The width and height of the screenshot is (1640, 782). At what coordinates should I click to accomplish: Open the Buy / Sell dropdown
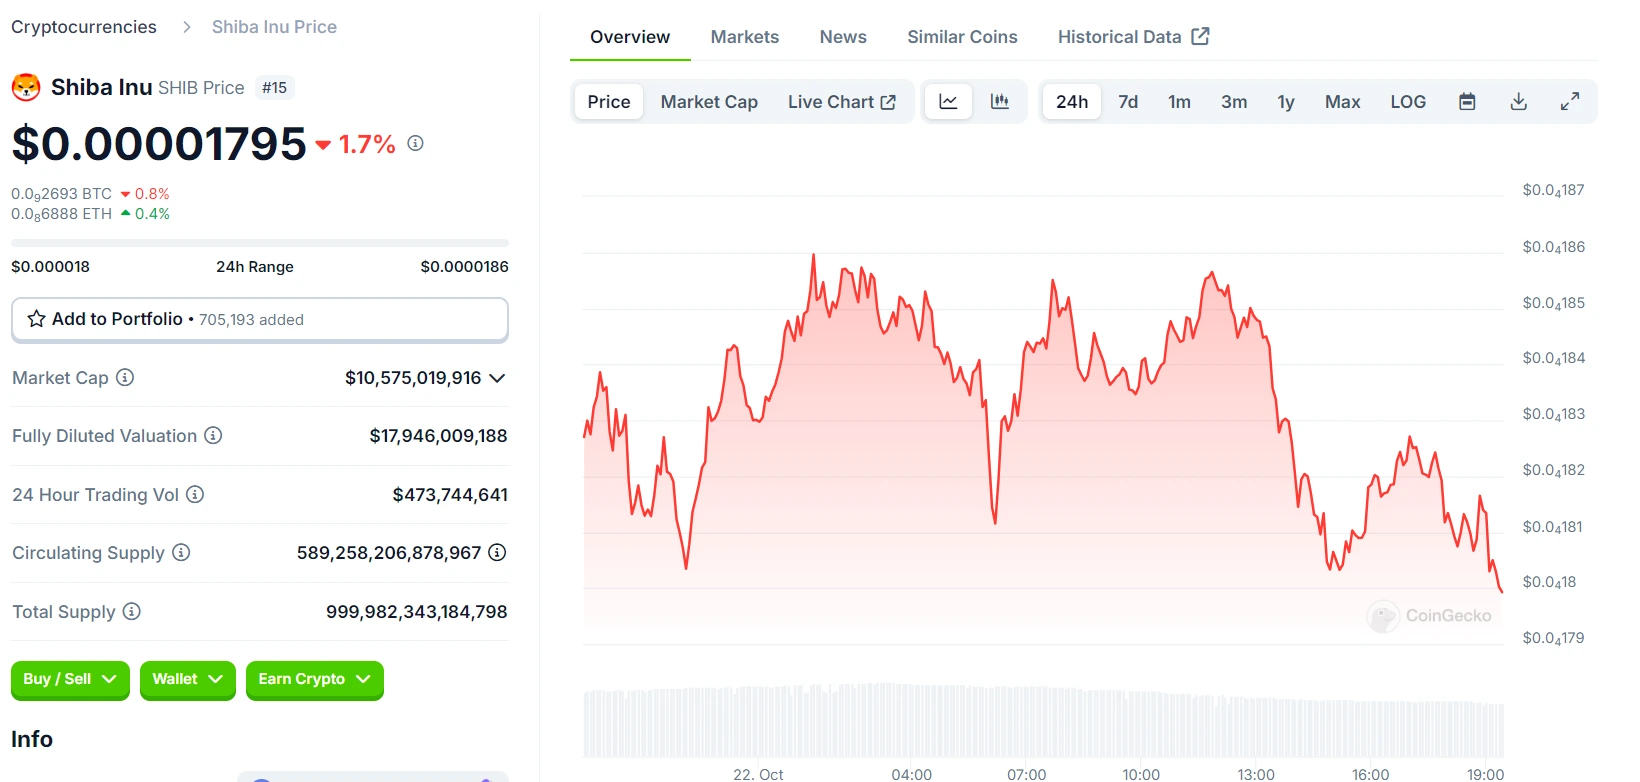pyautogui.click(x=70, y=679)
